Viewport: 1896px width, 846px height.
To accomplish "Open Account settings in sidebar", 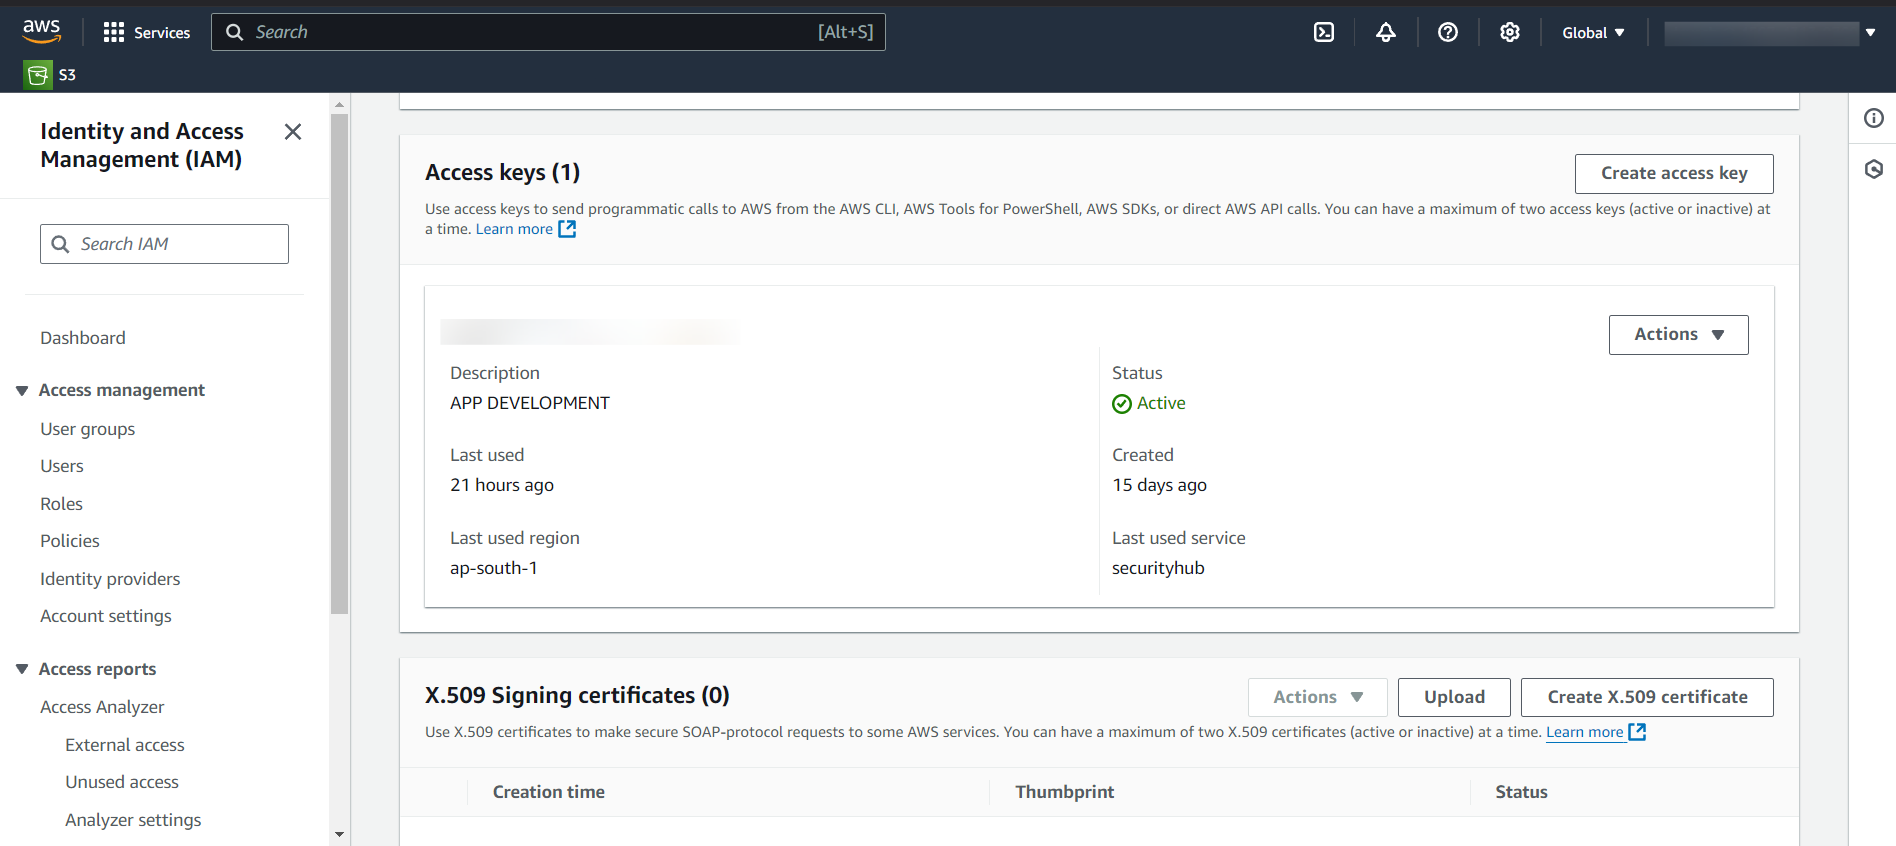I will click(106, 616).
